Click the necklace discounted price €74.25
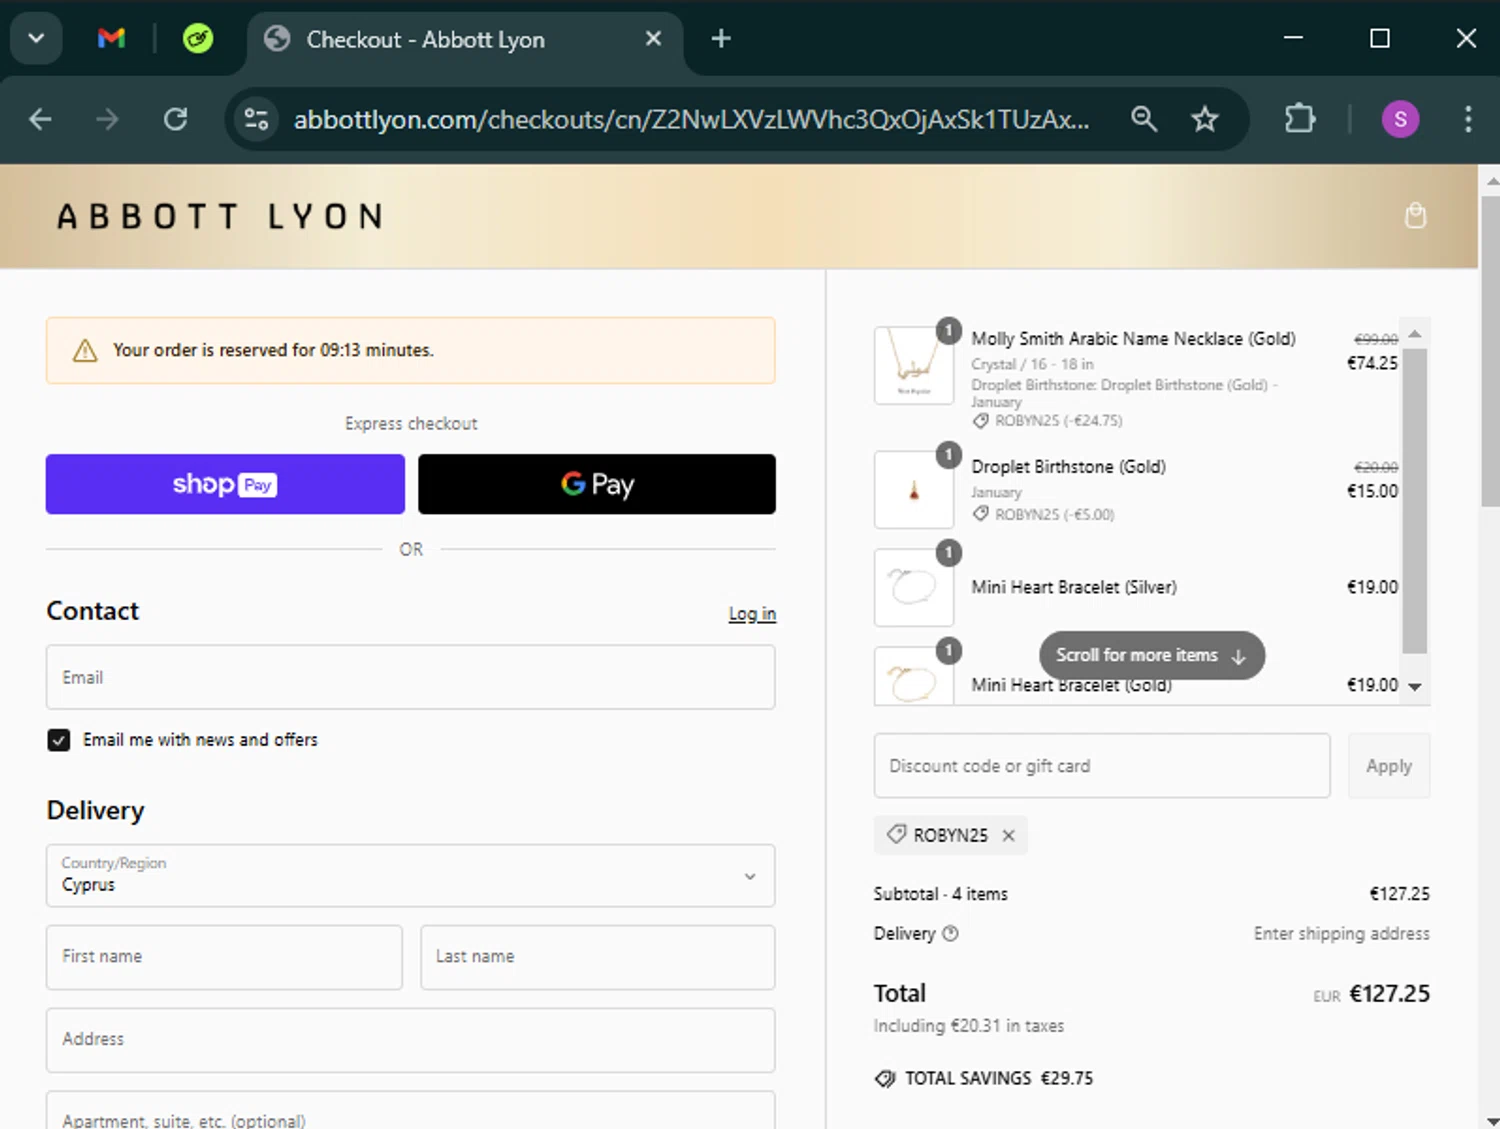1500x1129 pixels. click(1372, 363)
